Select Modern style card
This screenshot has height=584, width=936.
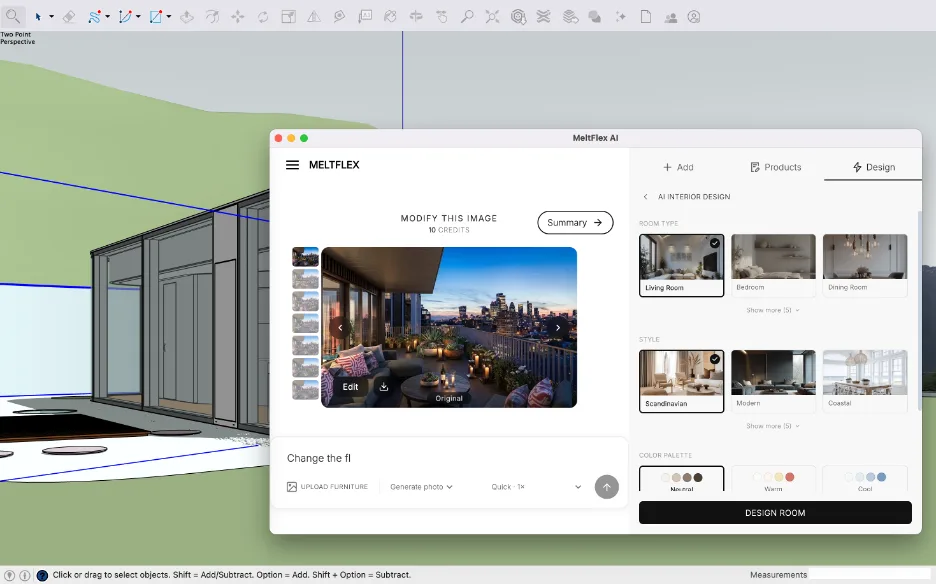coord(773,381)
